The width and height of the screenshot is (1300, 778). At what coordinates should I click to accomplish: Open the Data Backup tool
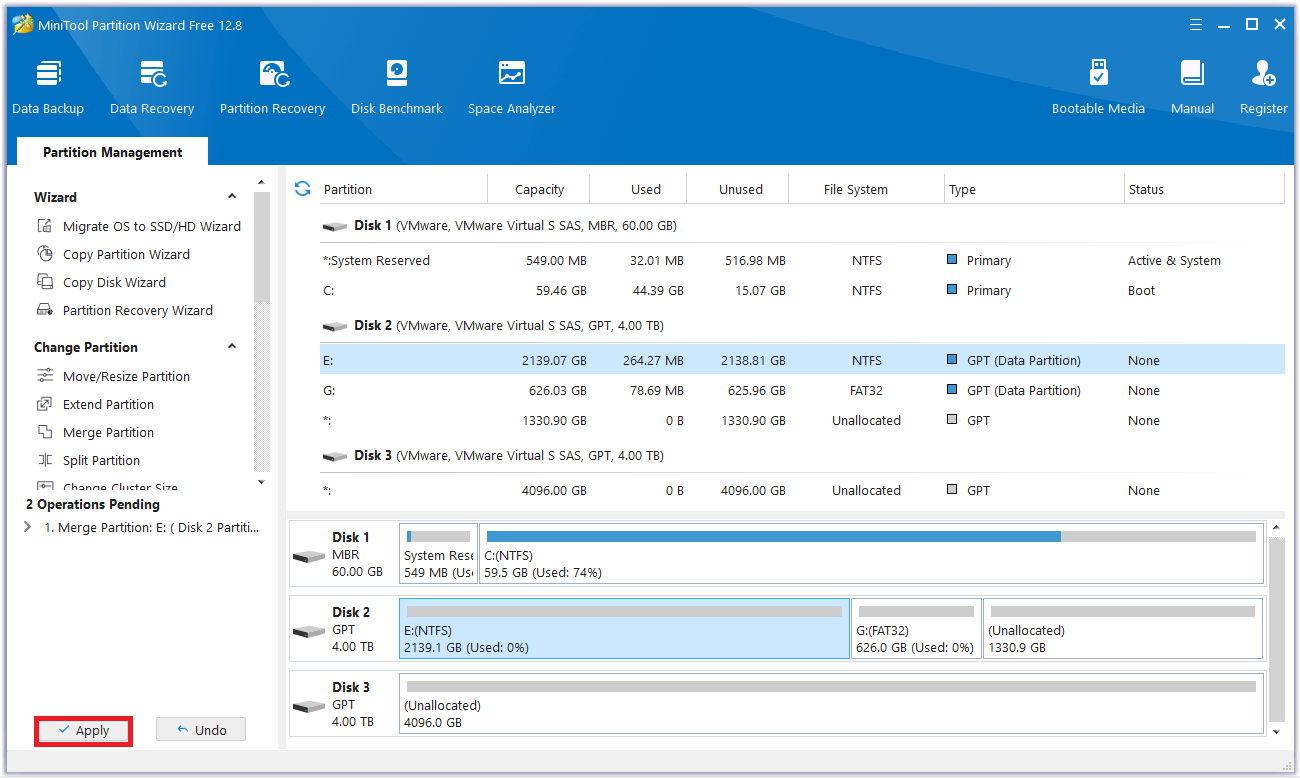[48, 87]
